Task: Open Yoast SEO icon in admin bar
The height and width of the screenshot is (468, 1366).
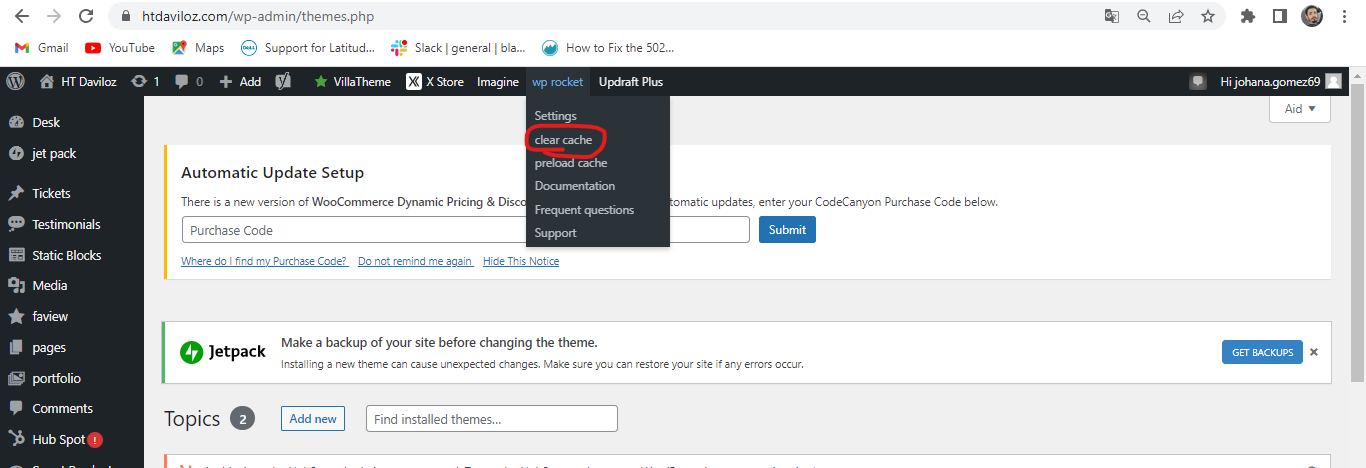Action: (x=283, y=82)
